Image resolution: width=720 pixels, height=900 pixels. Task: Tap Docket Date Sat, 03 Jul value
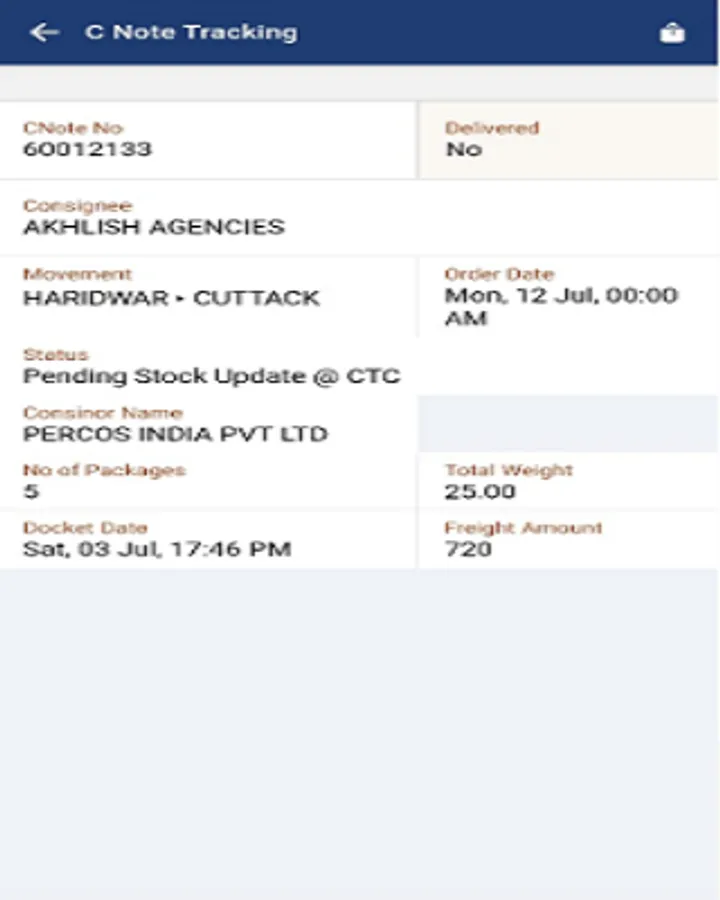[x=157, y=549]
